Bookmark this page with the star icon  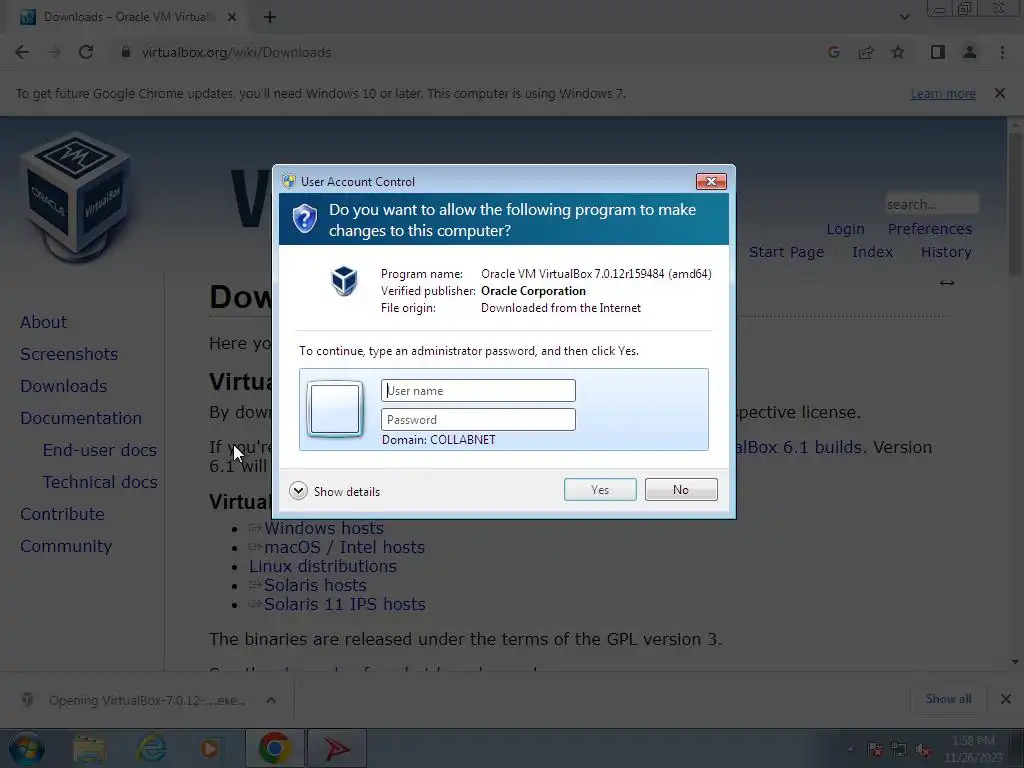(x=898, y=52)
